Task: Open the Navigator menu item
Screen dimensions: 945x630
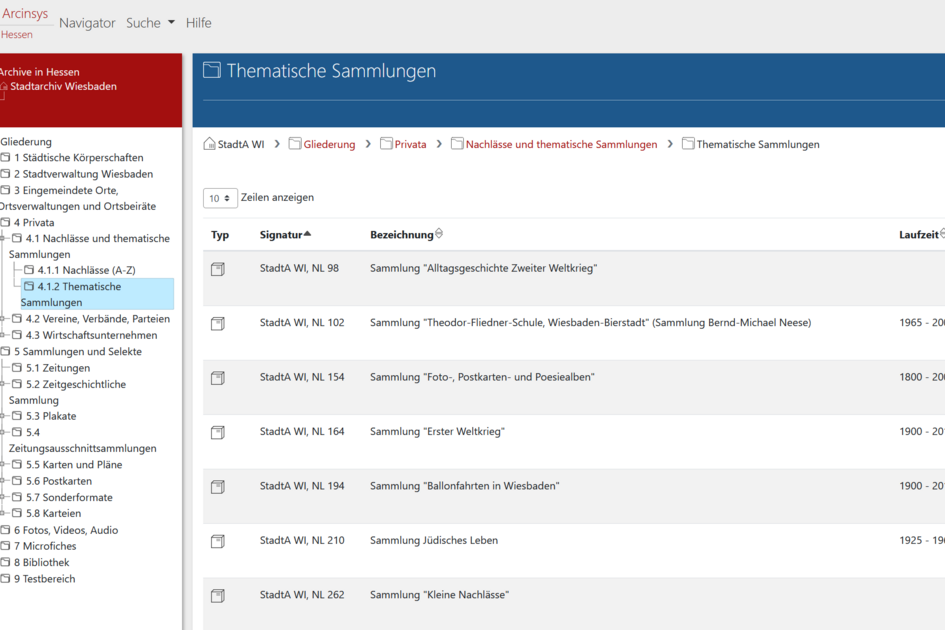Action: (87, 23)
